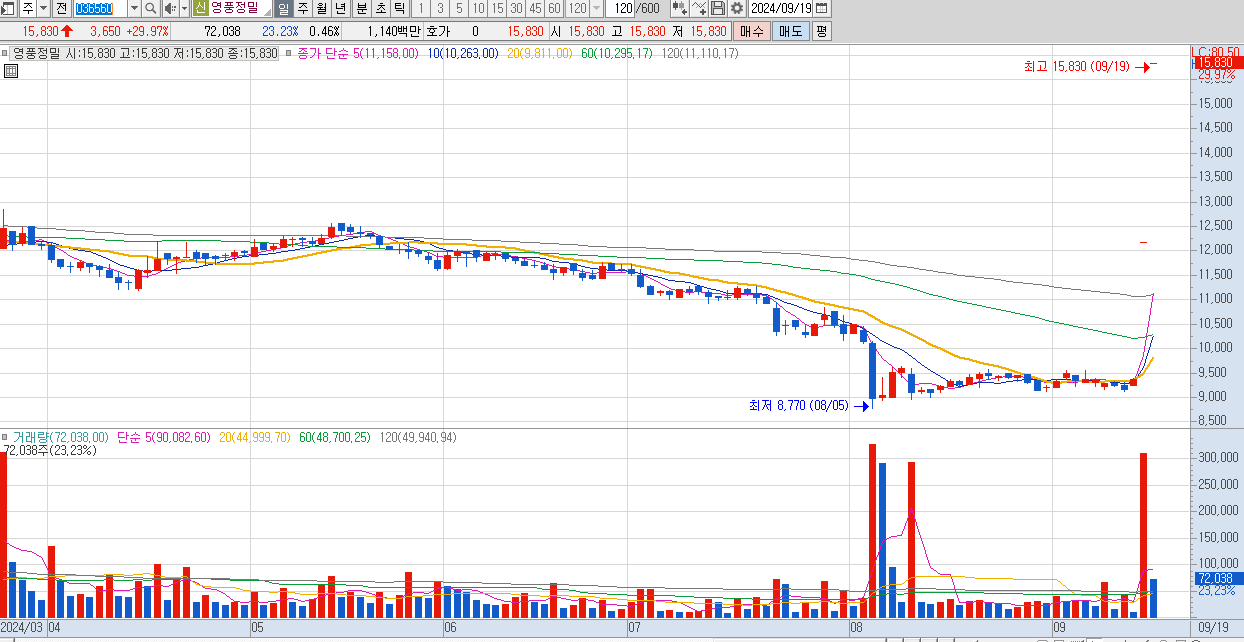1244x642 pixels.
Task: Choose the 1 interval button
Action: point(422,8)
